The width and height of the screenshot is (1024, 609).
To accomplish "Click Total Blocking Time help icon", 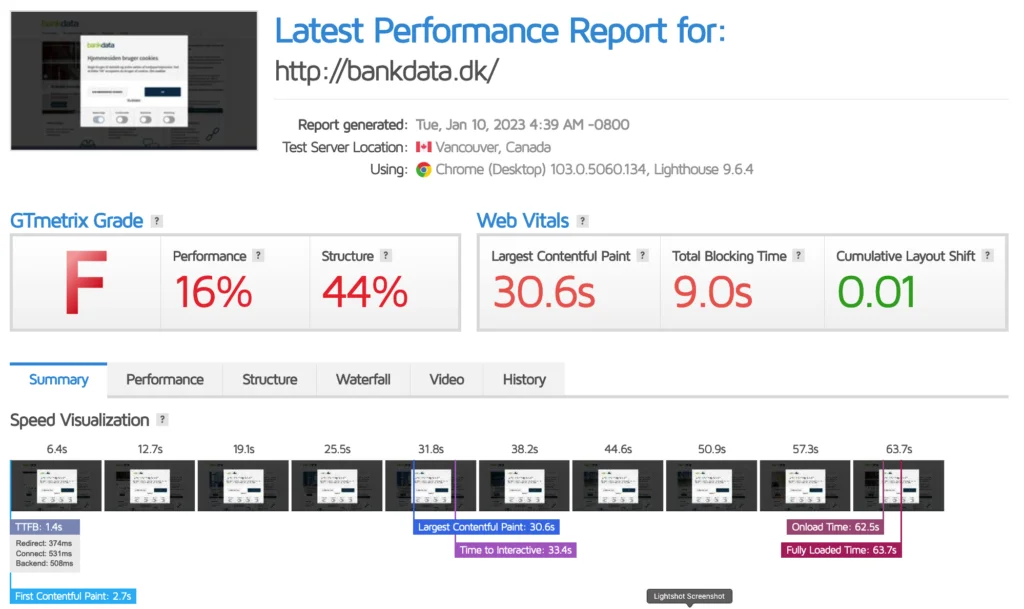I will (798, 255).
